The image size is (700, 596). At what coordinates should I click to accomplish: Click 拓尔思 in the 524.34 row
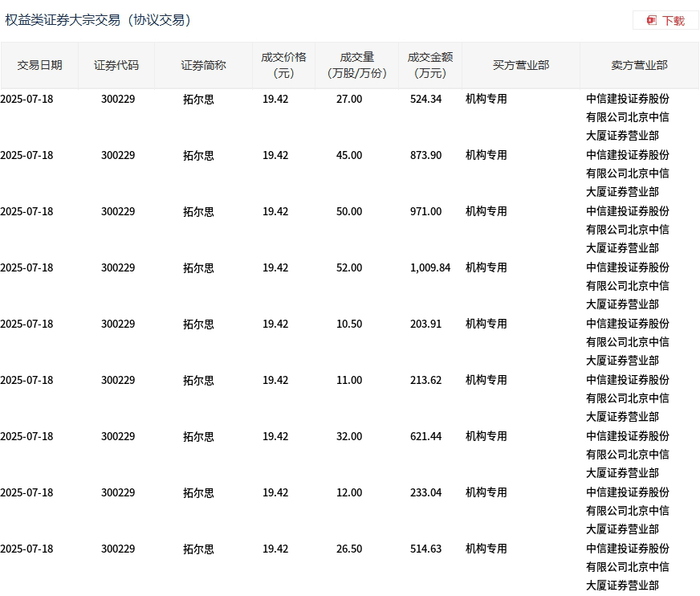tap(199, 99)
